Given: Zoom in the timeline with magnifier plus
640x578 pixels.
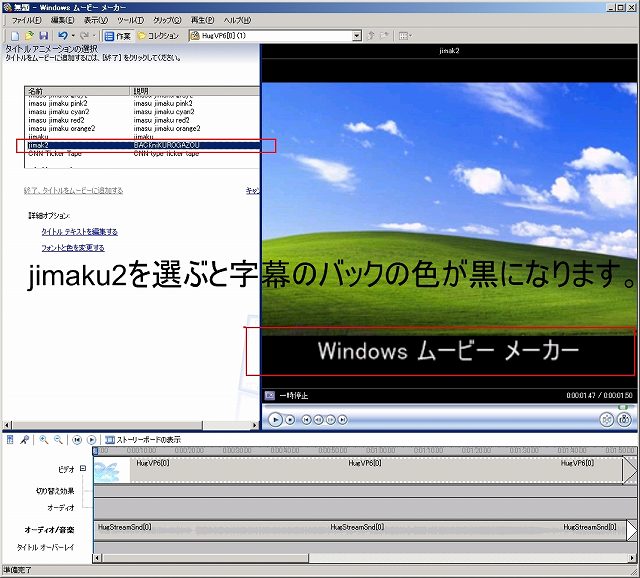Looking at the screenshot, I should pyautogui.click(x=44, y=440).
